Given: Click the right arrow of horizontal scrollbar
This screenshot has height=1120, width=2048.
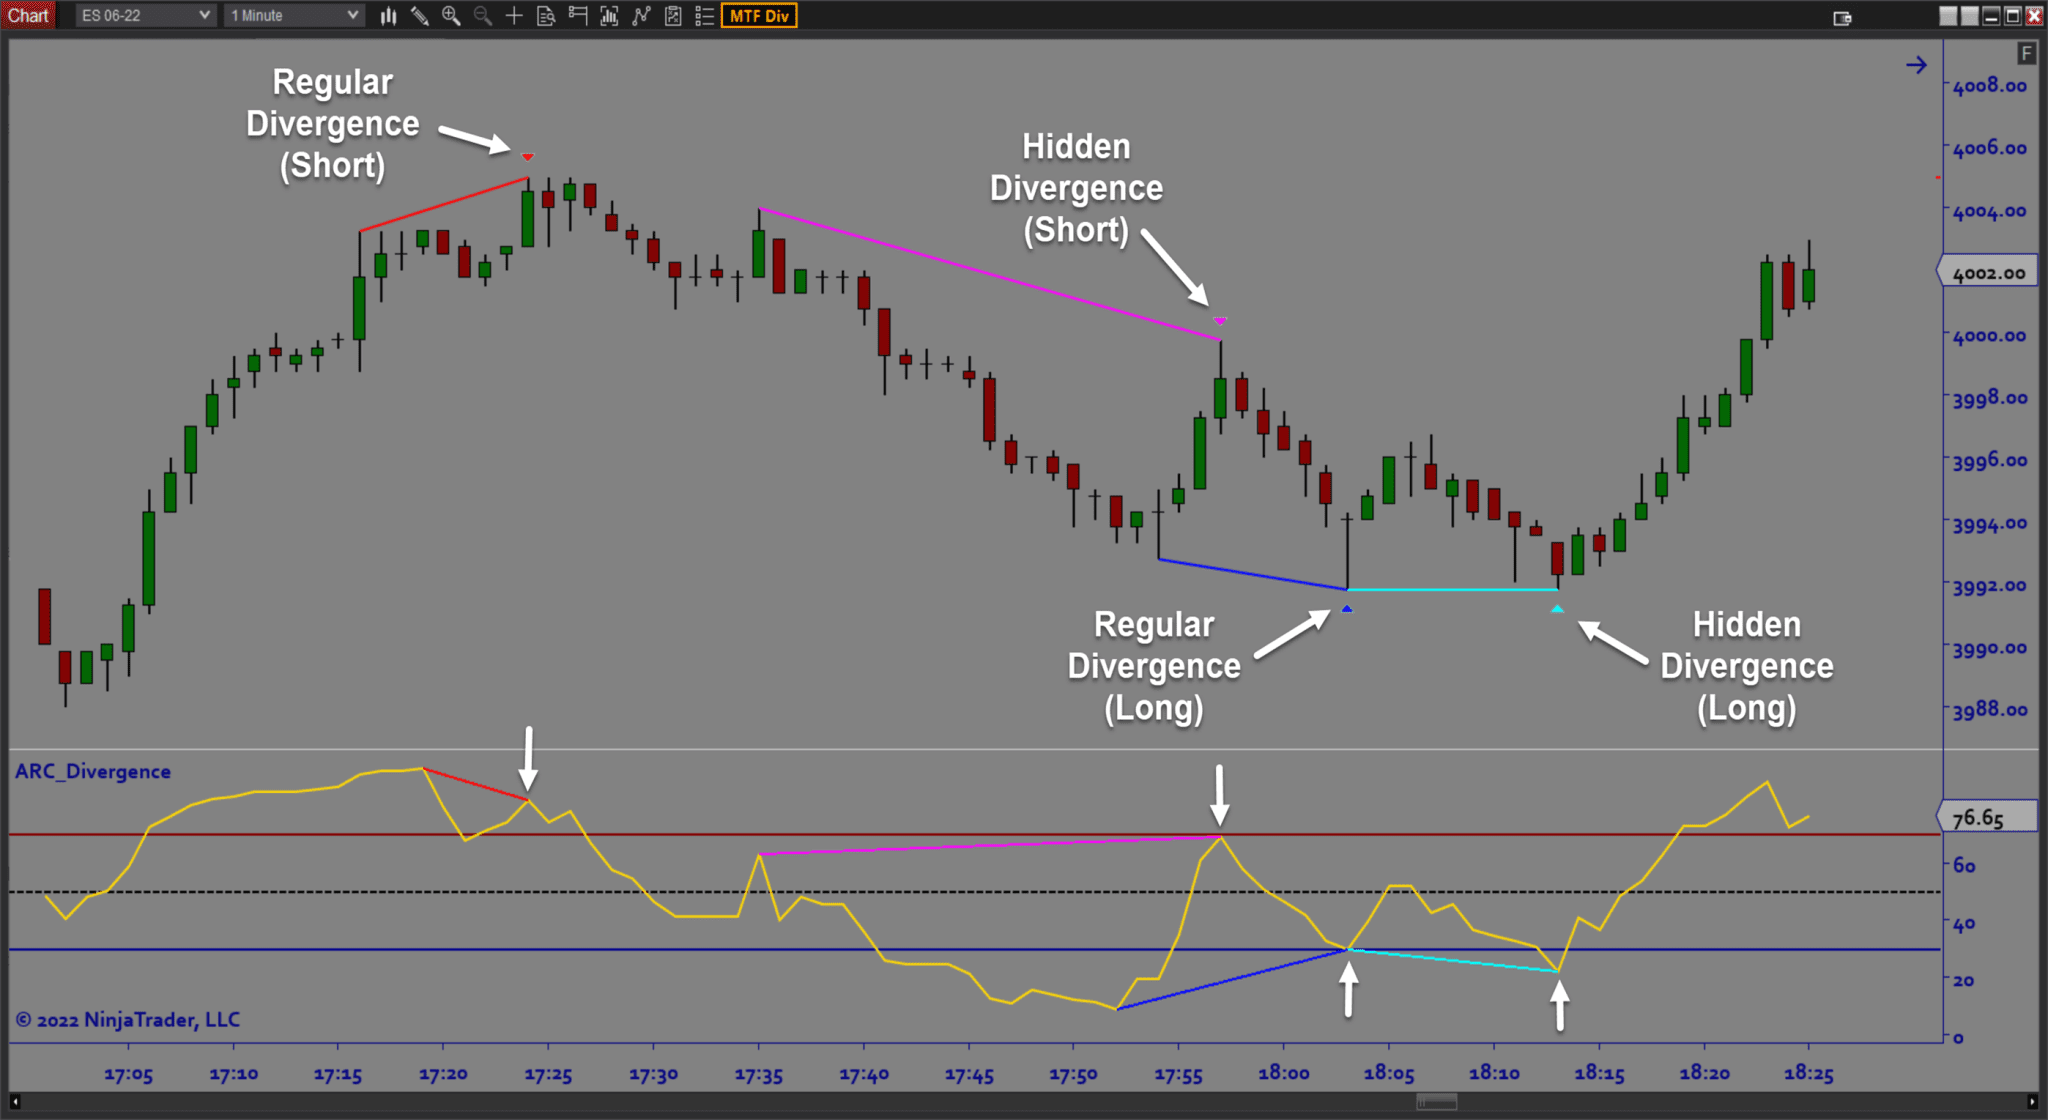Looking at the screenshot, I should click(x=2032, y=1102).
